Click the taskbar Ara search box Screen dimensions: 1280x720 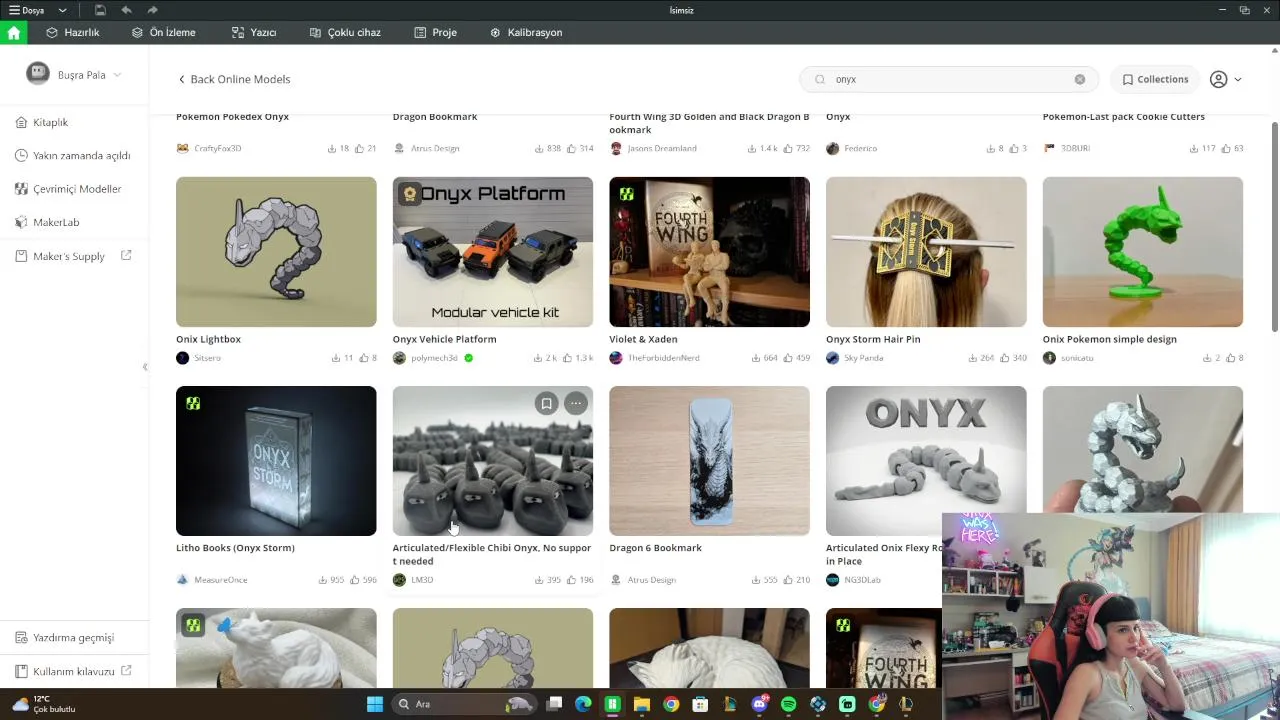(x=465, y=704)
